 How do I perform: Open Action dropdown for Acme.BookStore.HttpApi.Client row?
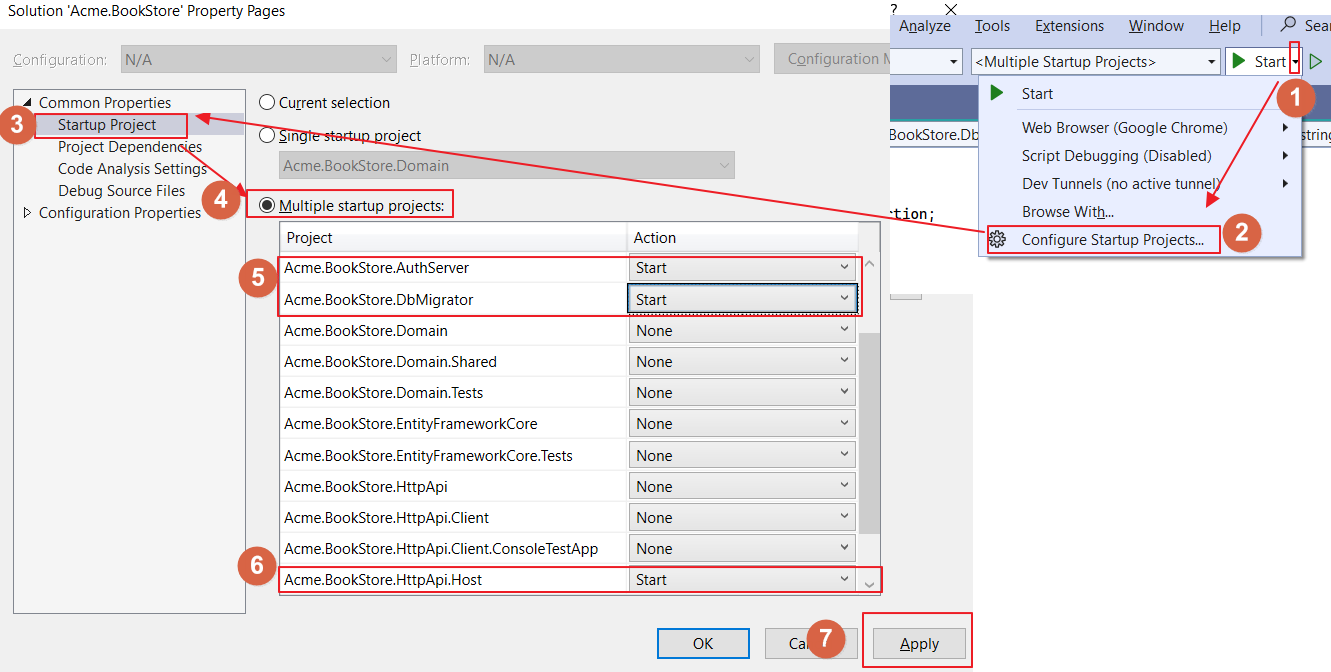pos(742,517)
